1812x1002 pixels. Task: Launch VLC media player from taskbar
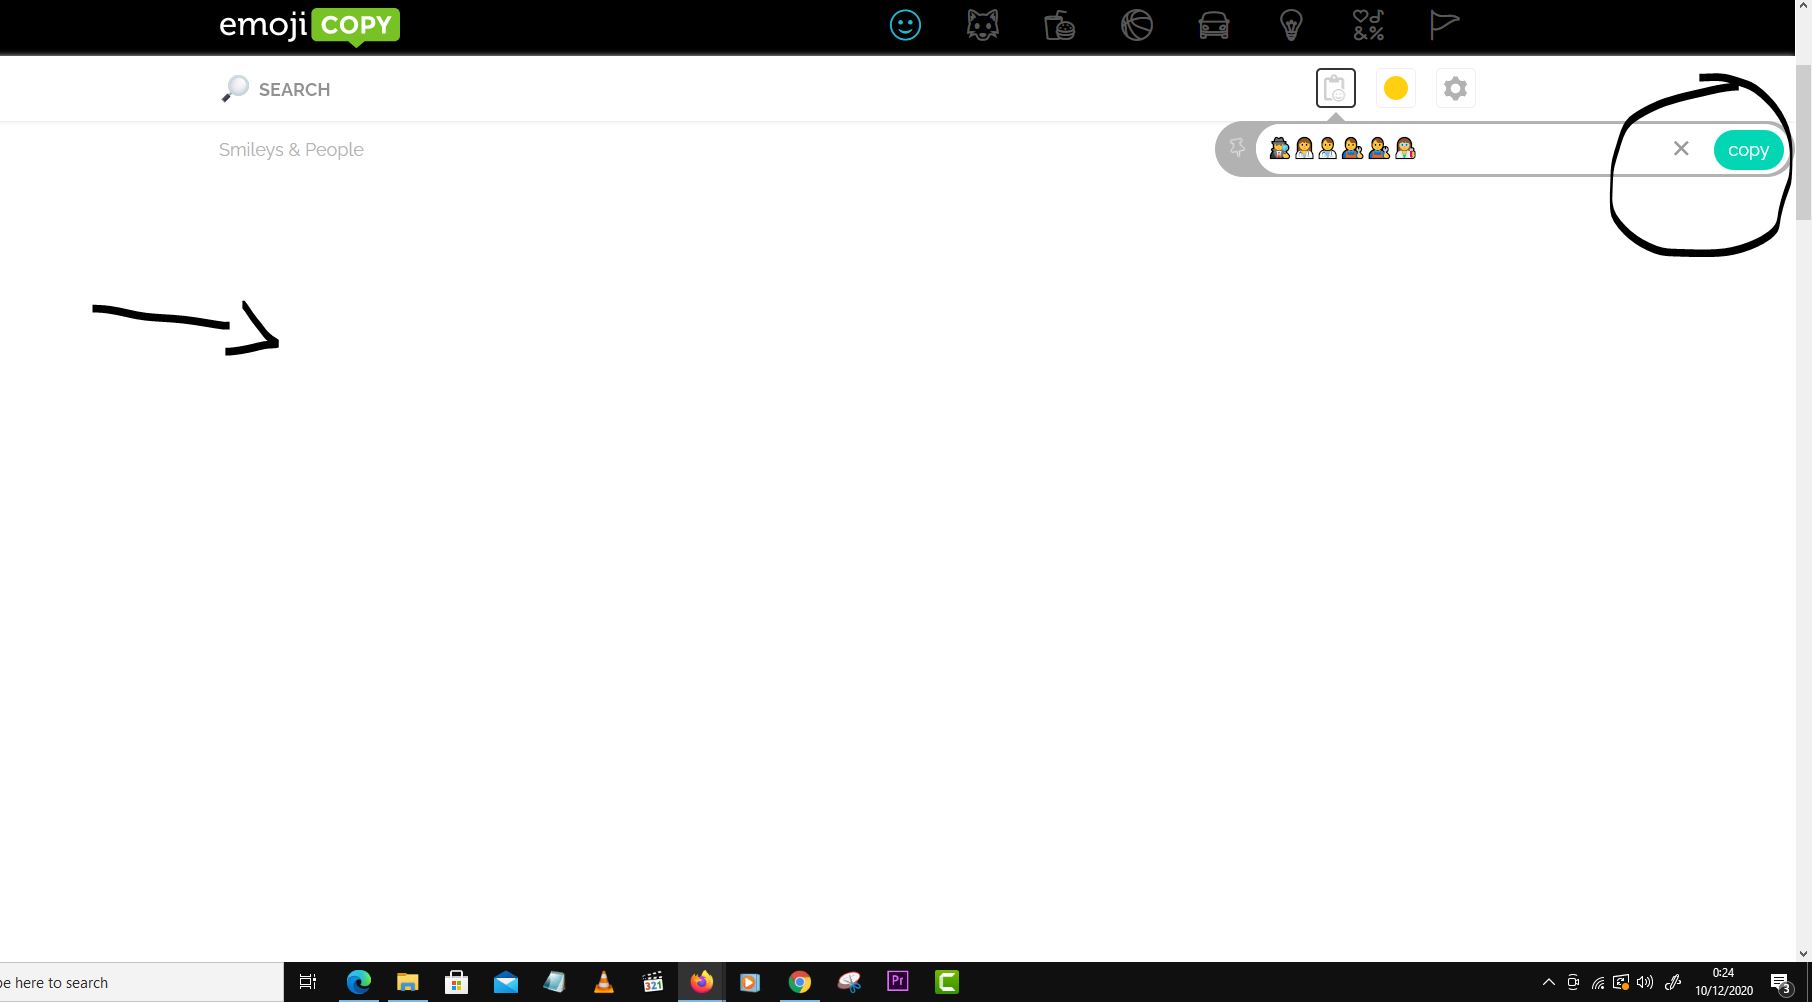[603, 982]
